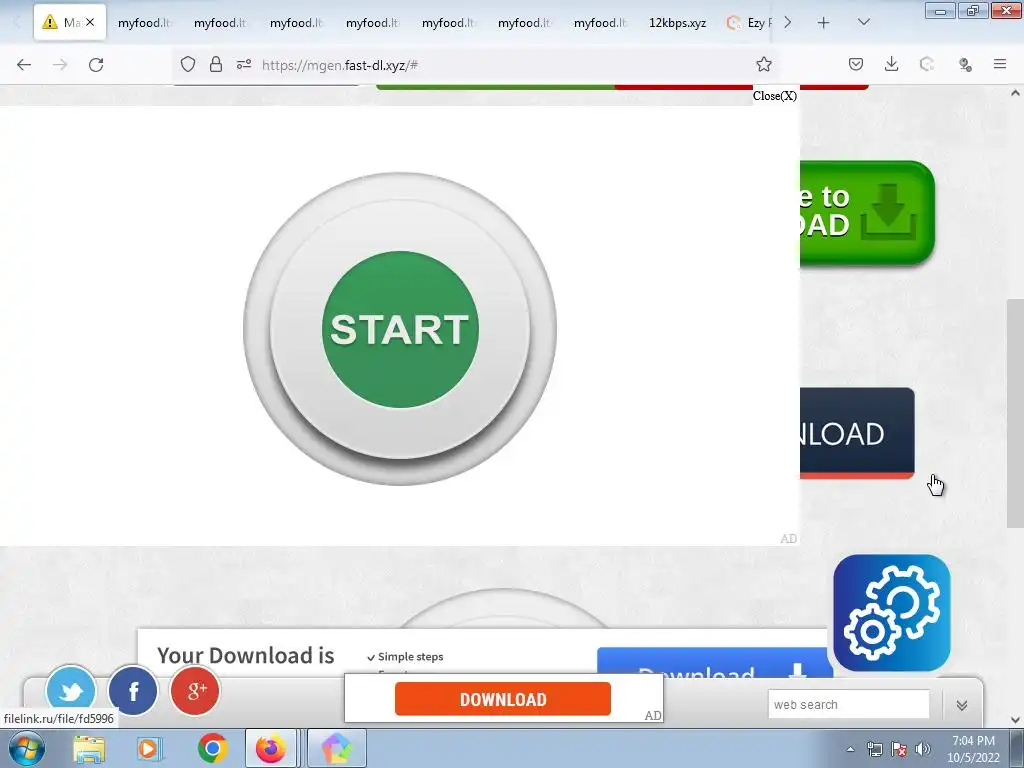The height and width of the screenshot is (768, 1024).
Task: Open the volume speaker tray icon
Action: tap(923, 749)
